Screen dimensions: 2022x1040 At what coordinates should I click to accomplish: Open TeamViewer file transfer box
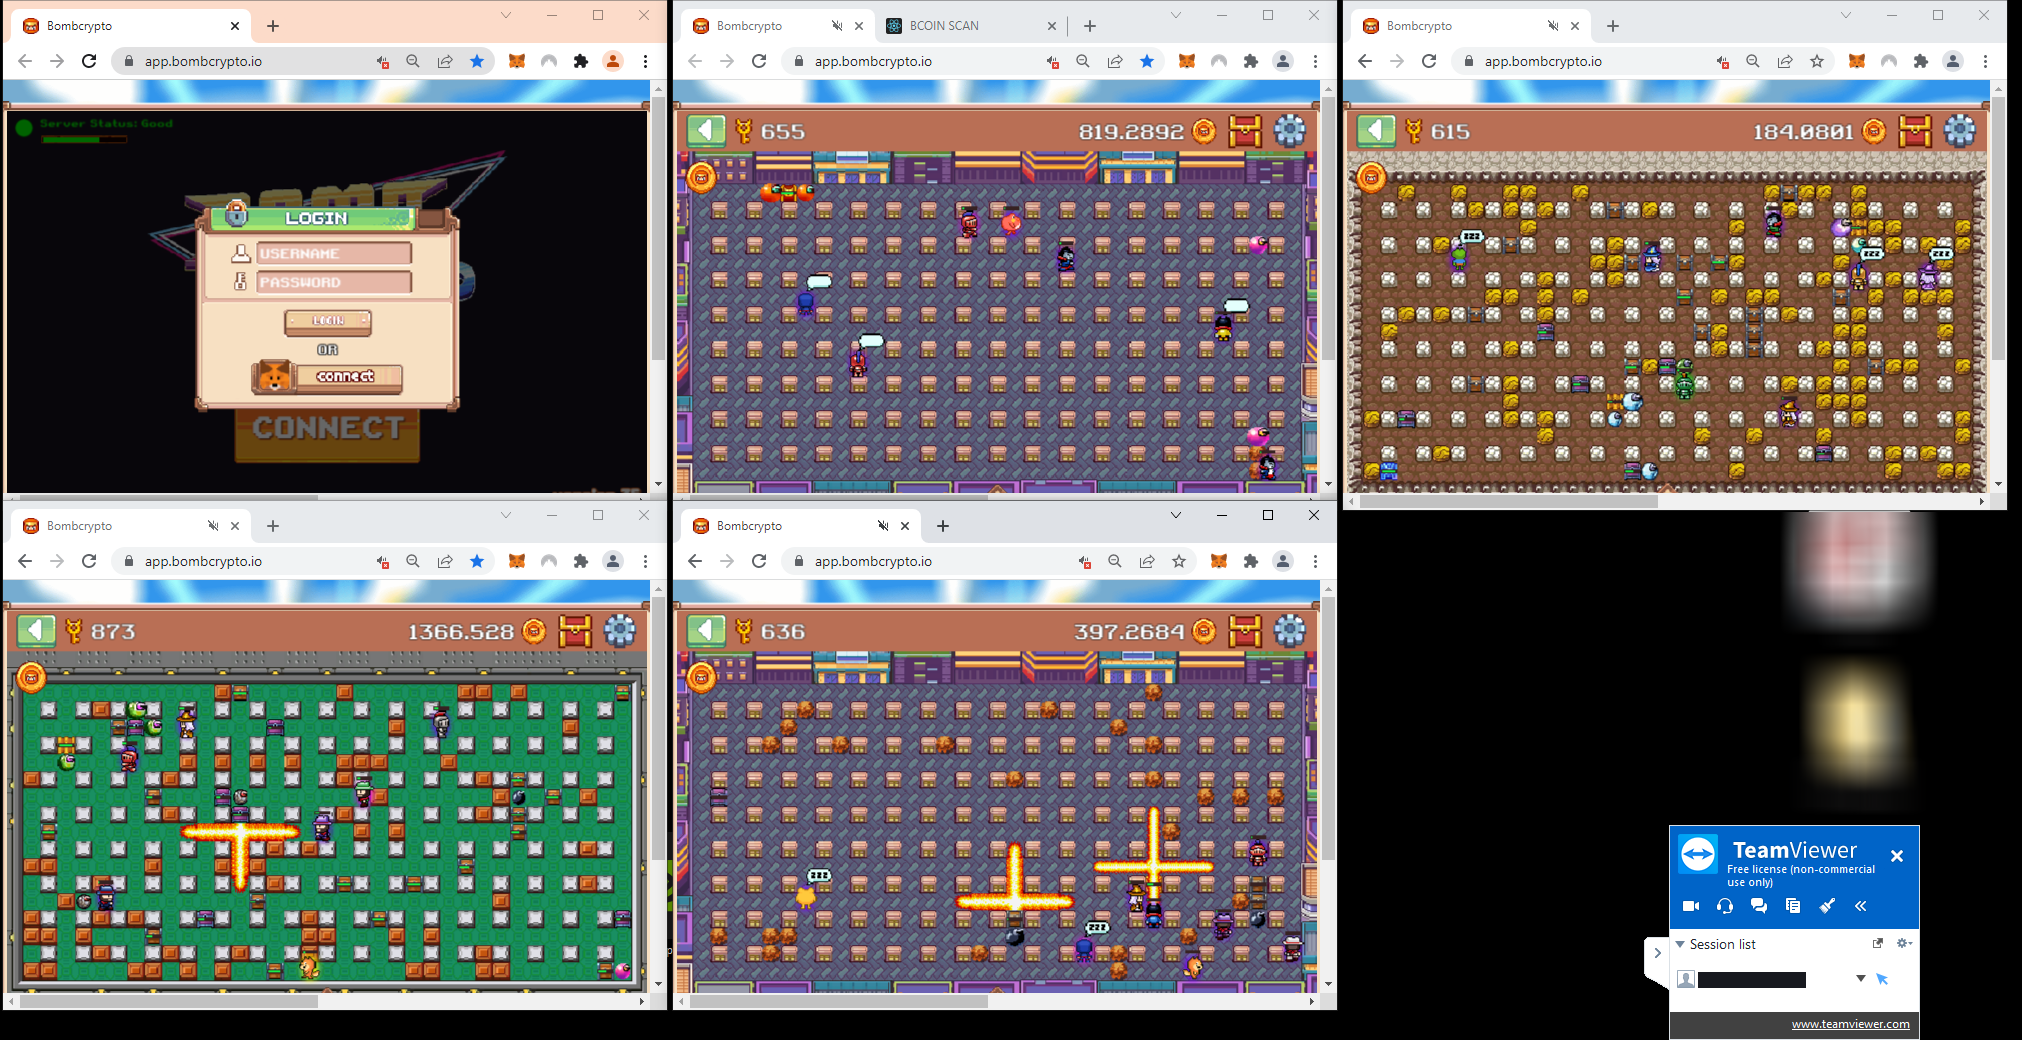[x=1793, y=906]
